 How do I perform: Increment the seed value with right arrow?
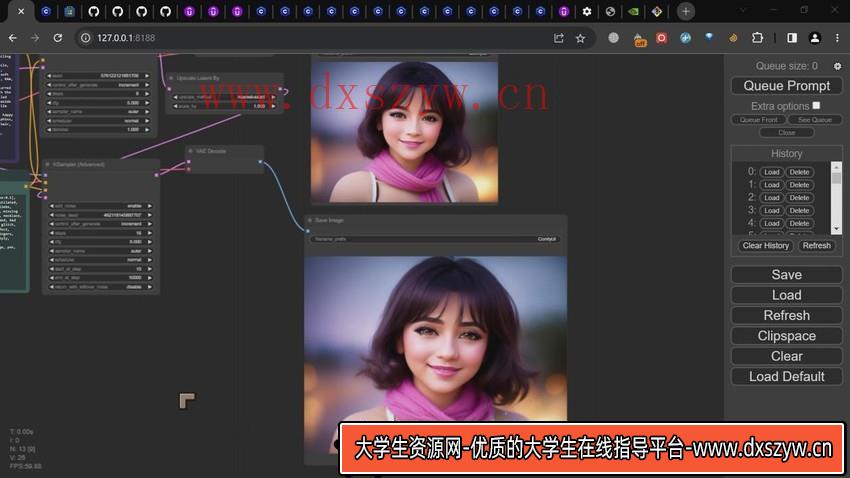[147, 76]
